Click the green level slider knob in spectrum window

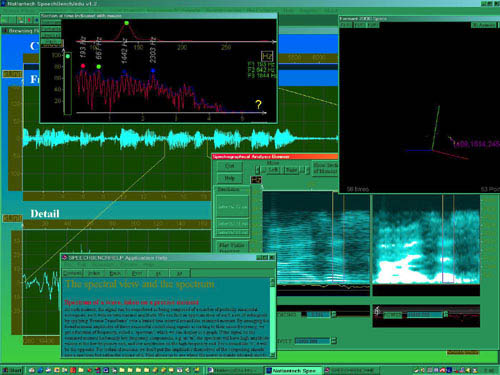pyautogui.click(x=68, y=56)
